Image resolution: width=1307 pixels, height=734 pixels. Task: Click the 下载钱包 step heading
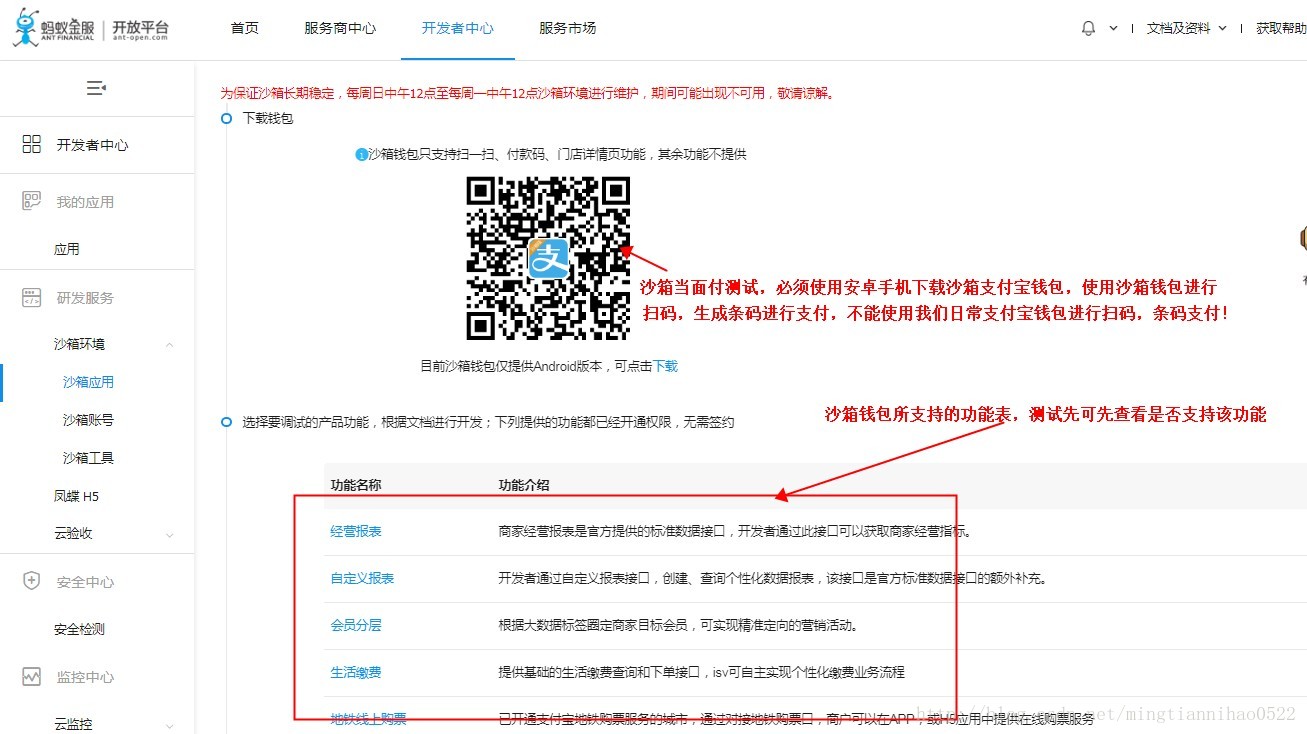tap(268, 118)
